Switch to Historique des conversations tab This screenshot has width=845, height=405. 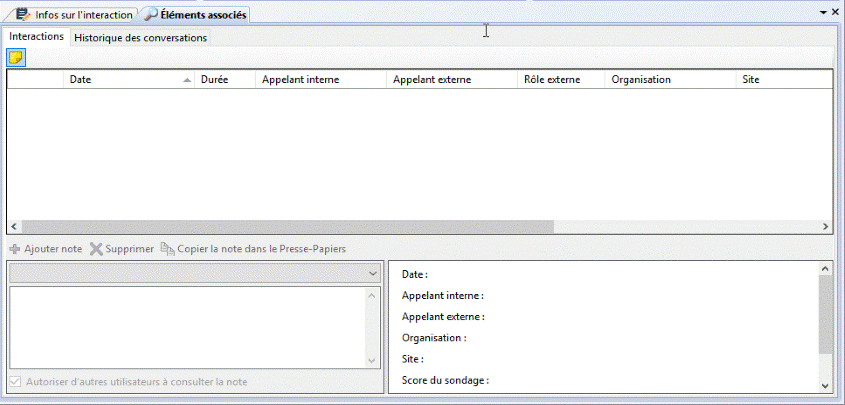[x=140, y=37]
